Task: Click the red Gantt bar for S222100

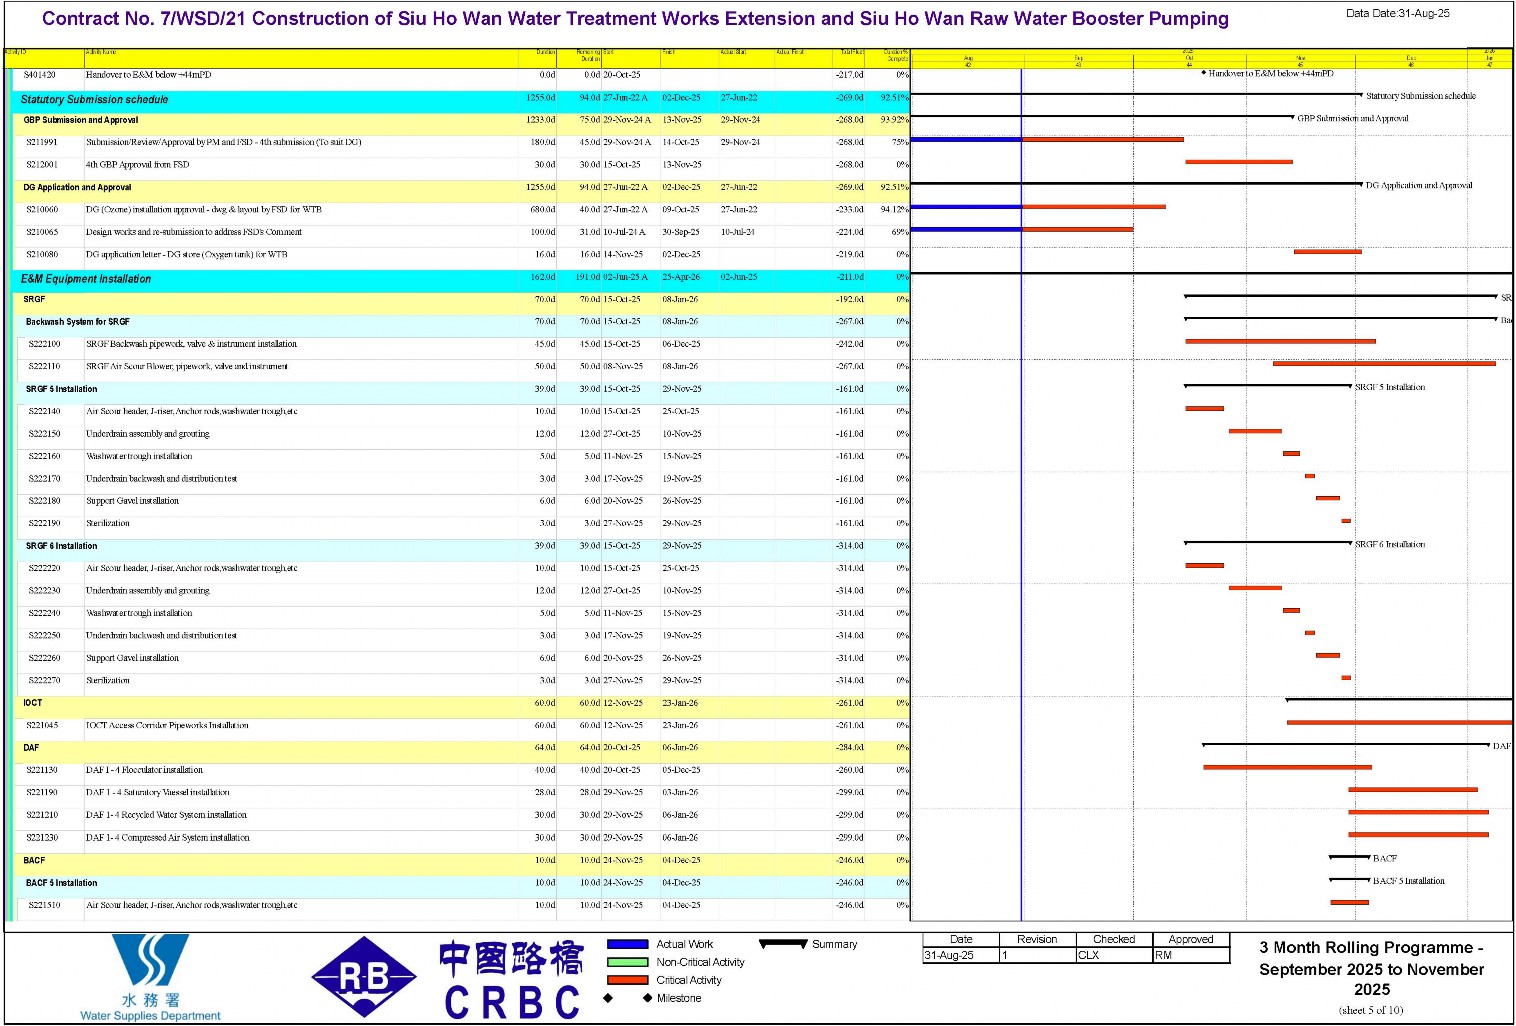Action: pyautogui.click(x=1280, y=341)
